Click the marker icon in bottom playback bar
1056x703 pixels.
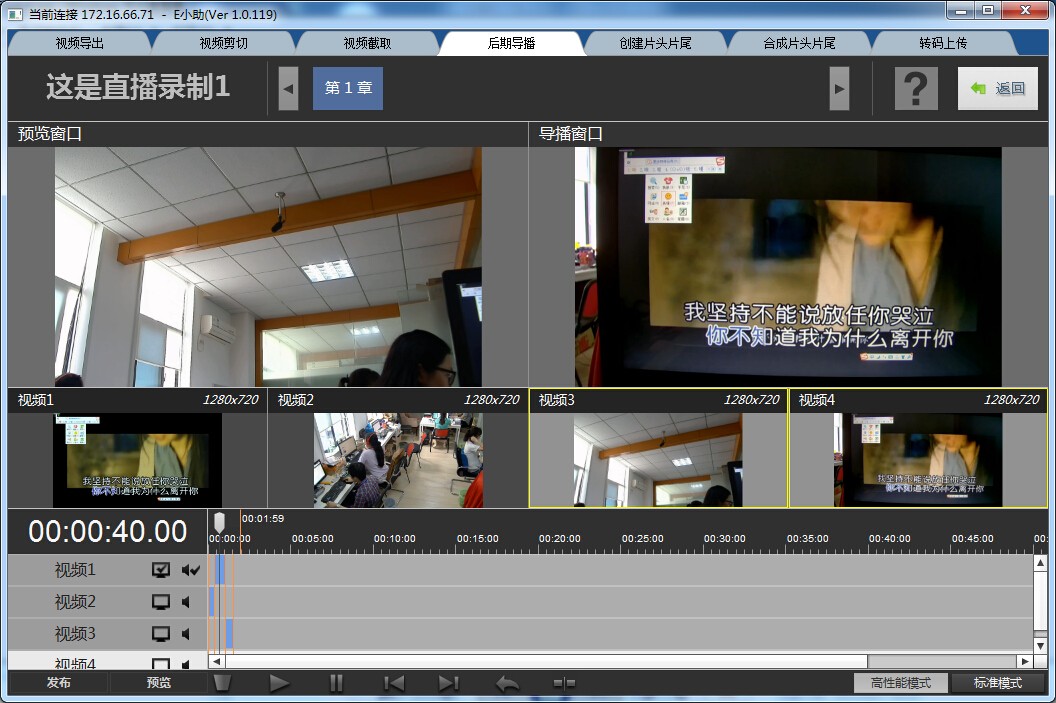pos(222,683)
